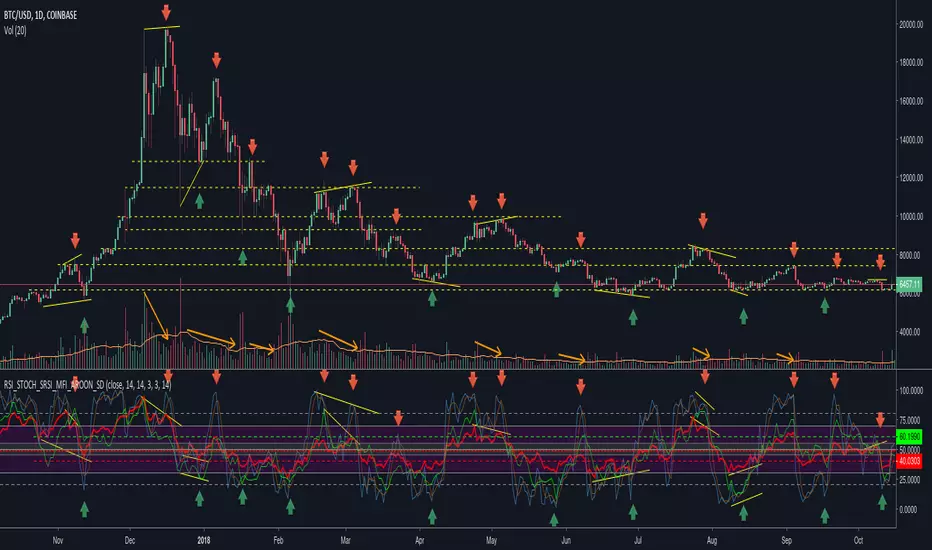932x550 pixels.
Task: Select the May label on the time axis
Action: (x=492, y=540)
